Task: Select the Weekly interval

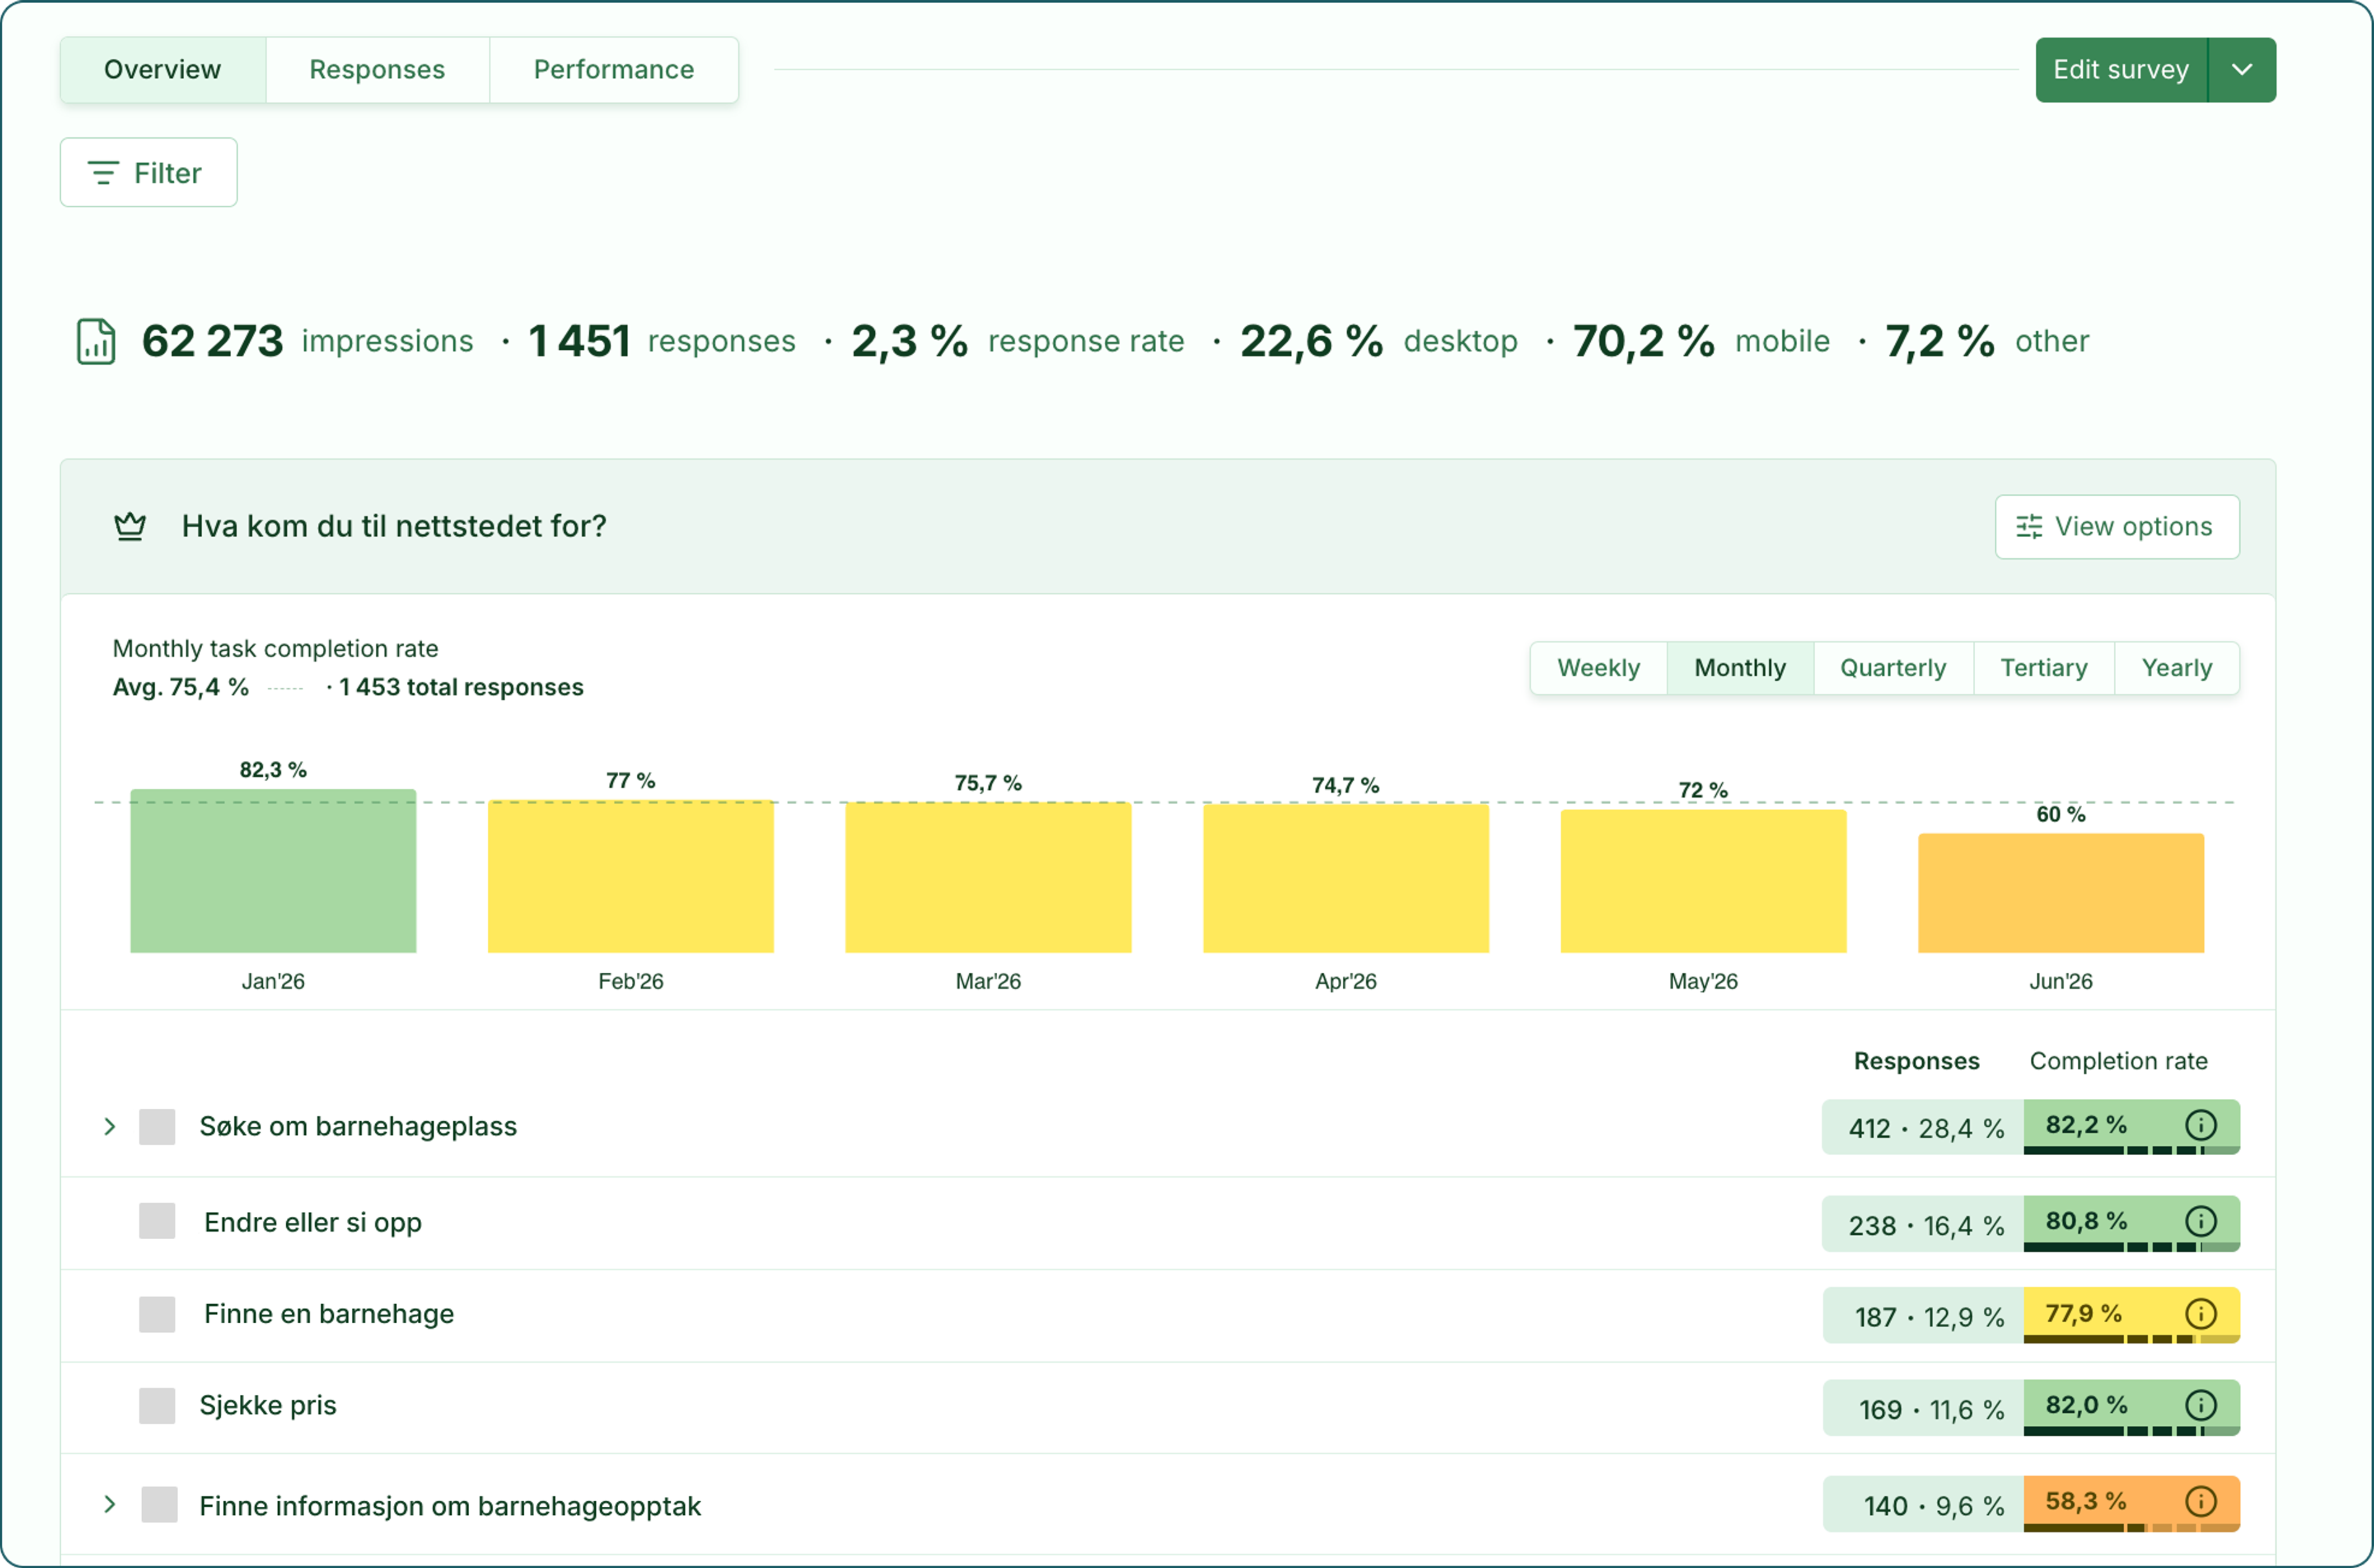Action: tap(1598, 668)
